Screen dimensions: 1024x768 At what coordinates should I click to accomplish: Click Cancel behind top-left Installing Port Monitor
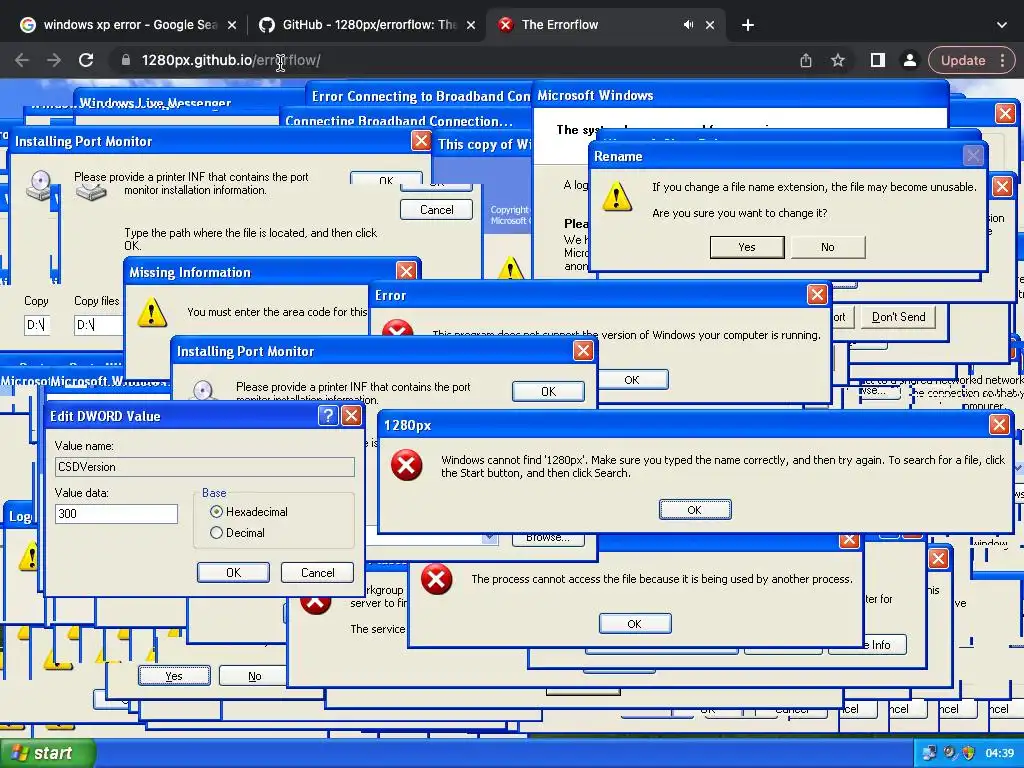pos(436,210)
